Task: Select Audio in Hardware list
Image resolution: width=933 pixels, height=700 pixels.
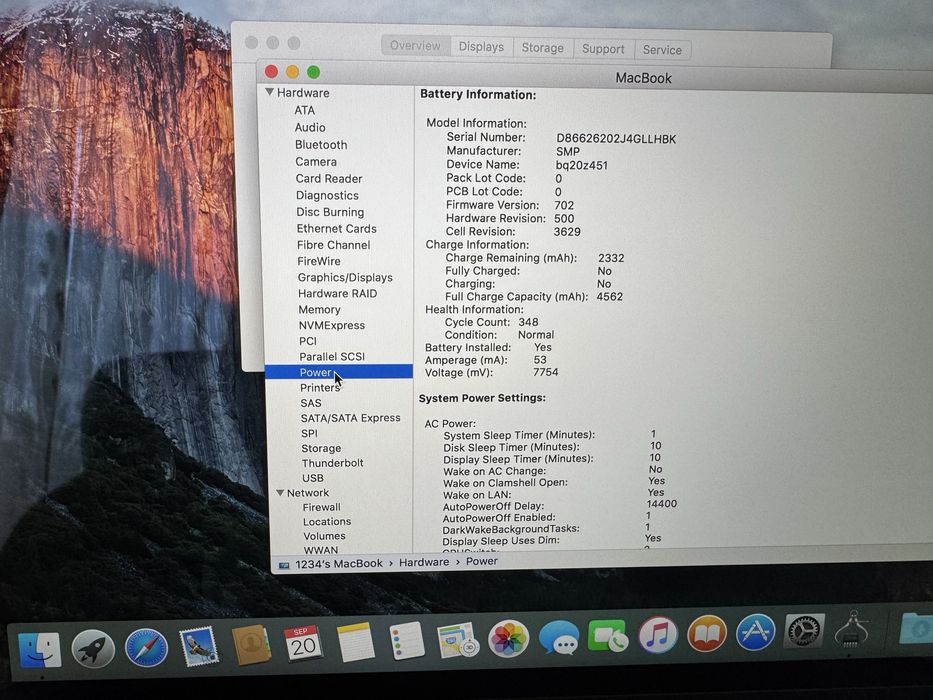Action: tap(310, 127)
